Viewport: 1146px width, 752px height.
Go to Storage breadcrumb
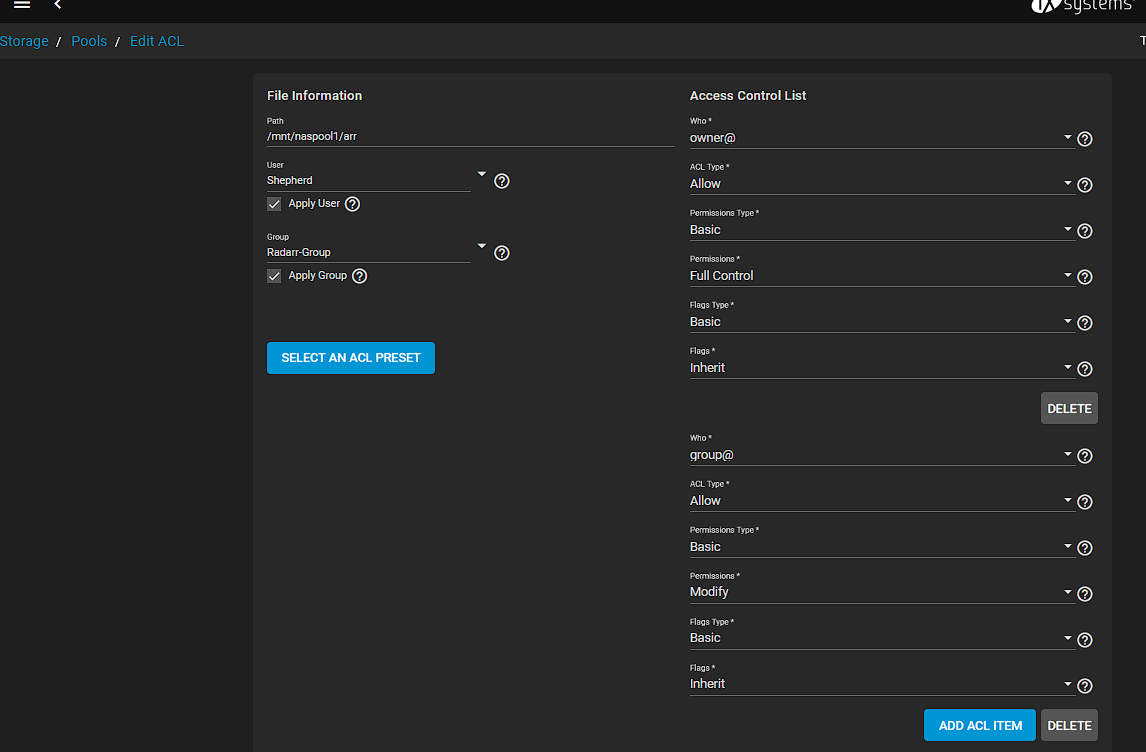[24, 42]
